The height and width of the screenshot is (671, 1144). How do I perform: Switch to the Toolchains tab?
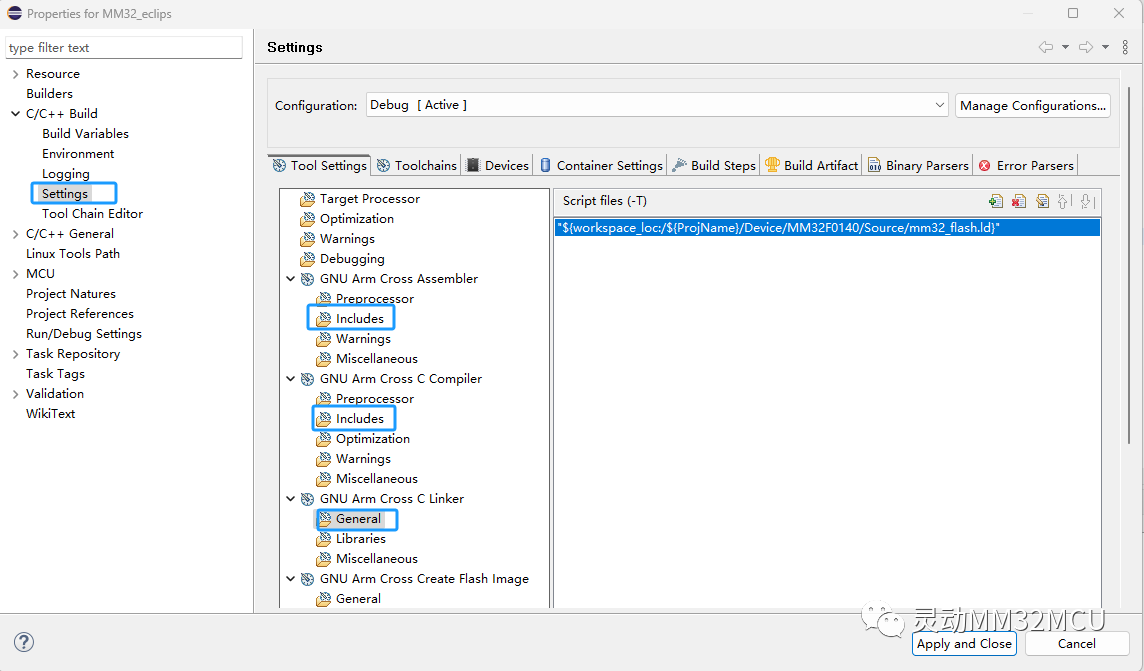417,165
